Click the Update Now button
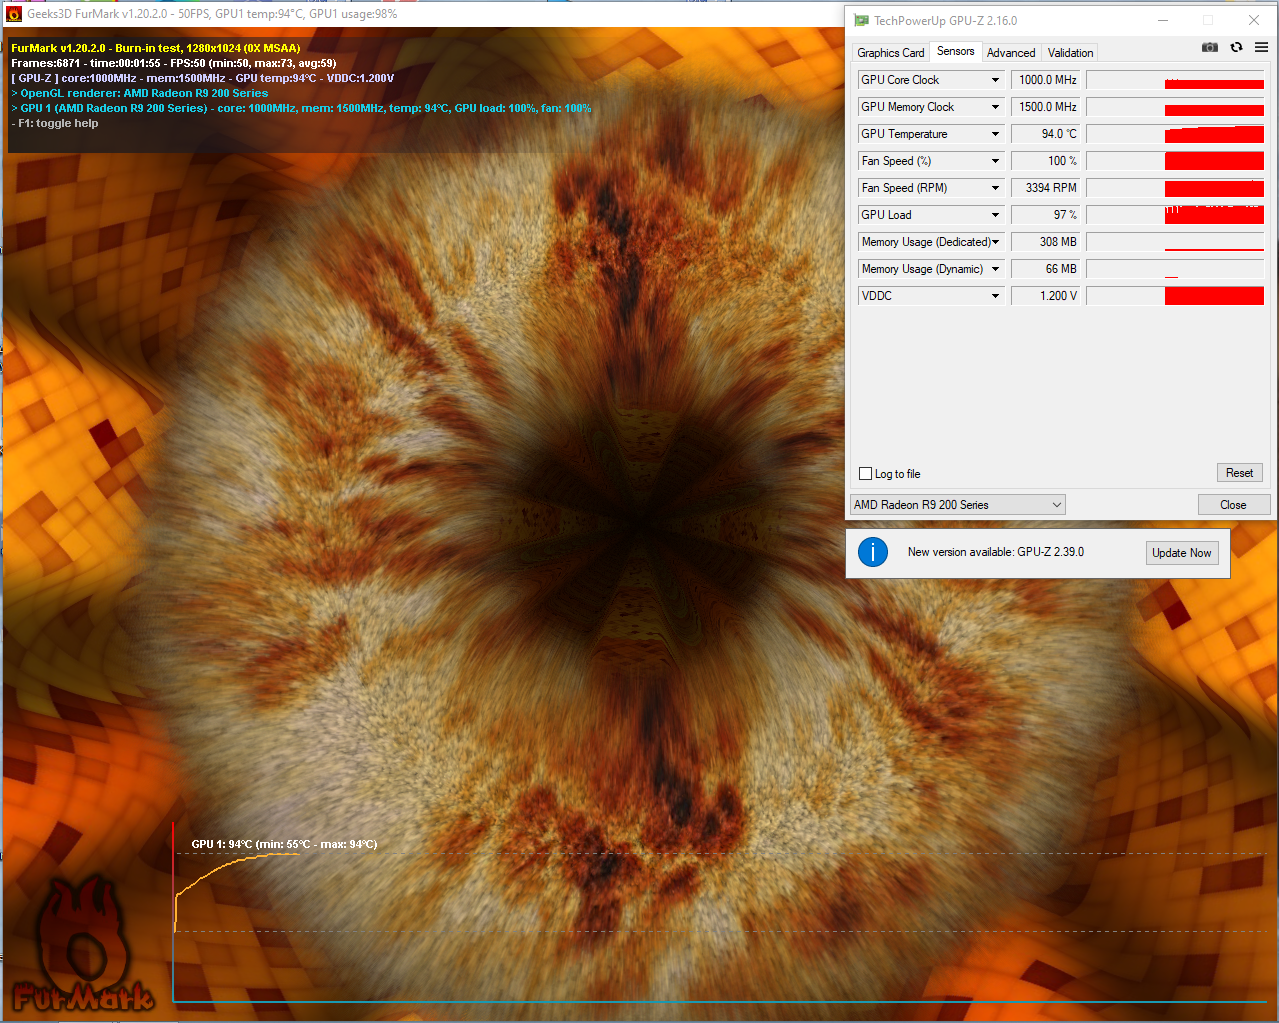 (x=1181, y=553)
